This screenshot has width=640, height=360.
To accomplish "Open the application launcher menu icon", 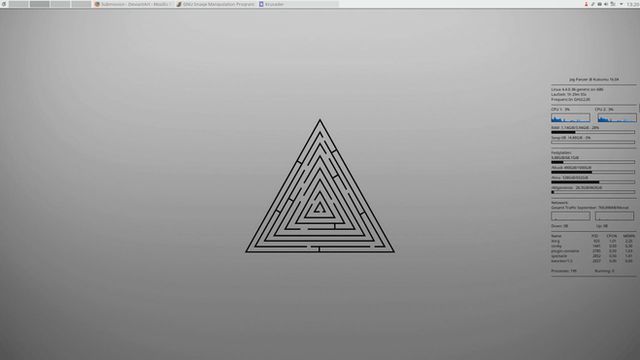I will coord(4,4).
